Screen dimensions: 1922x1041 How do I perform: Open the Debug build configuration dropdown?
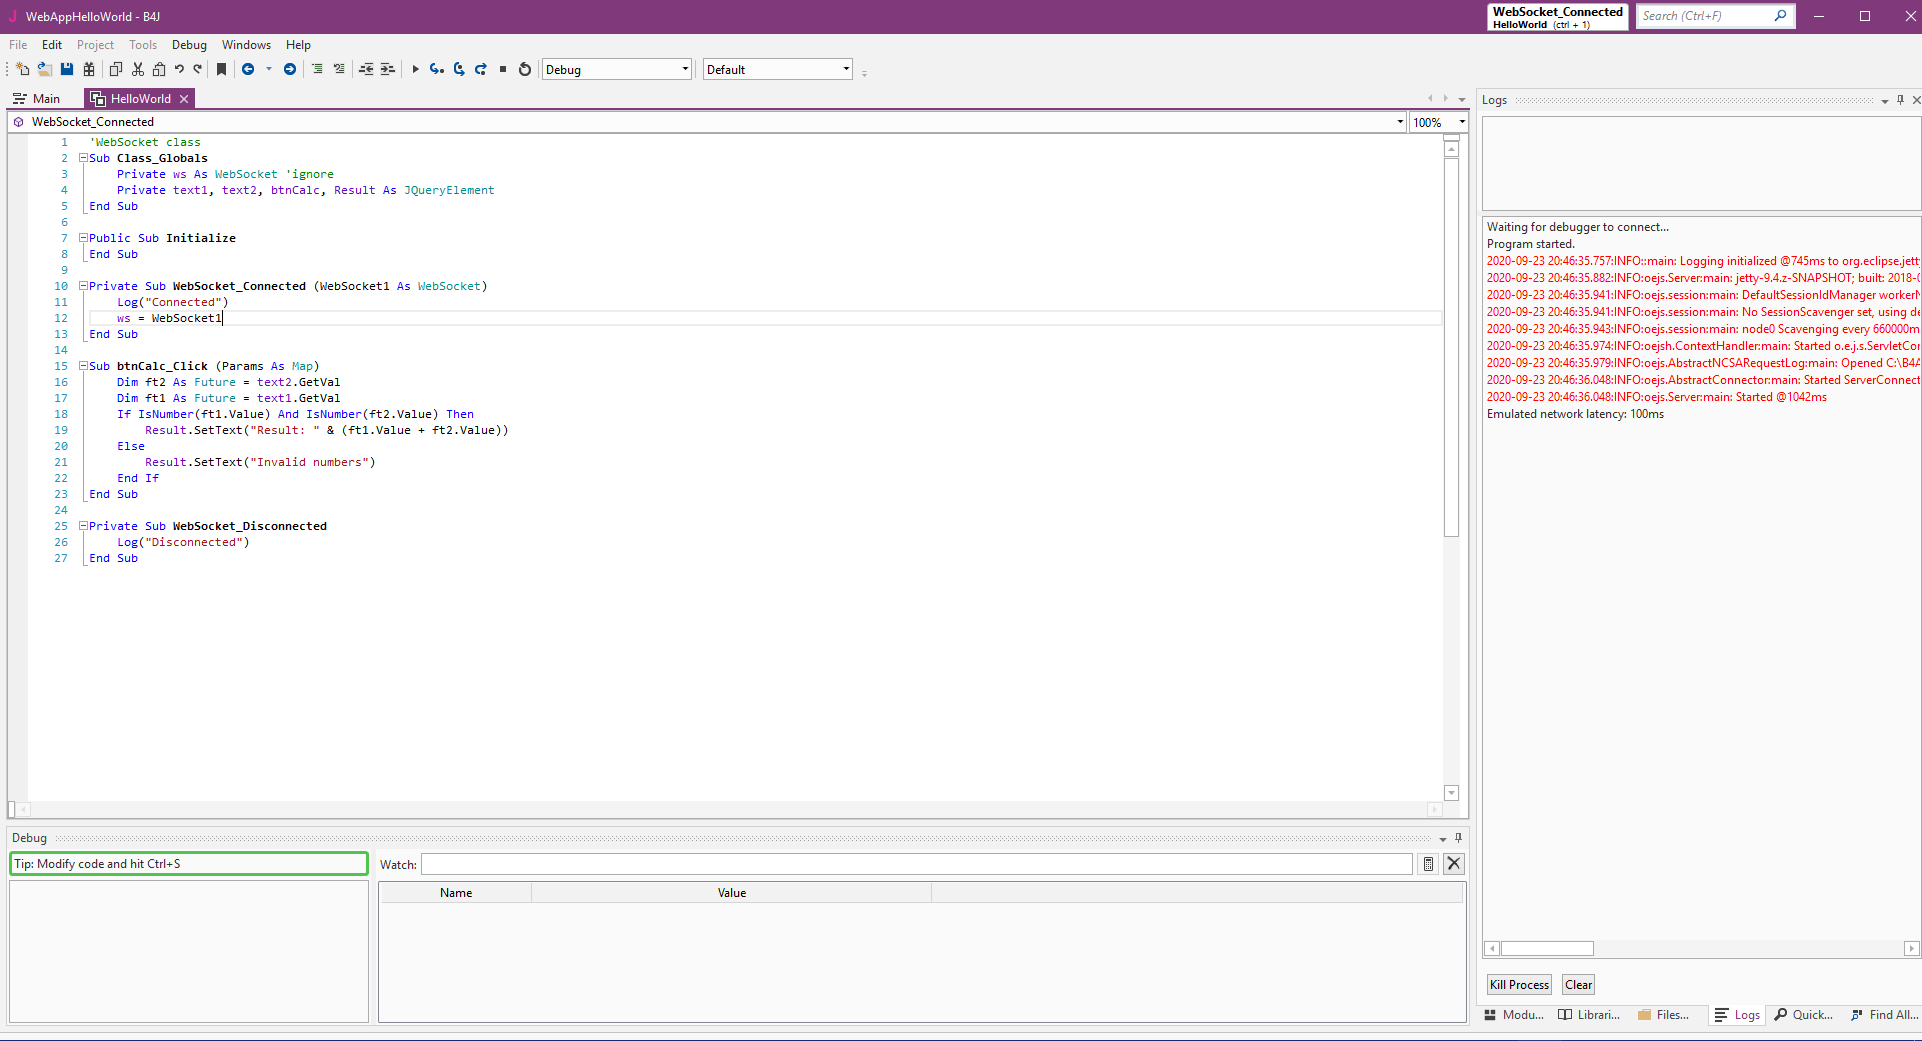pos(617,69)
